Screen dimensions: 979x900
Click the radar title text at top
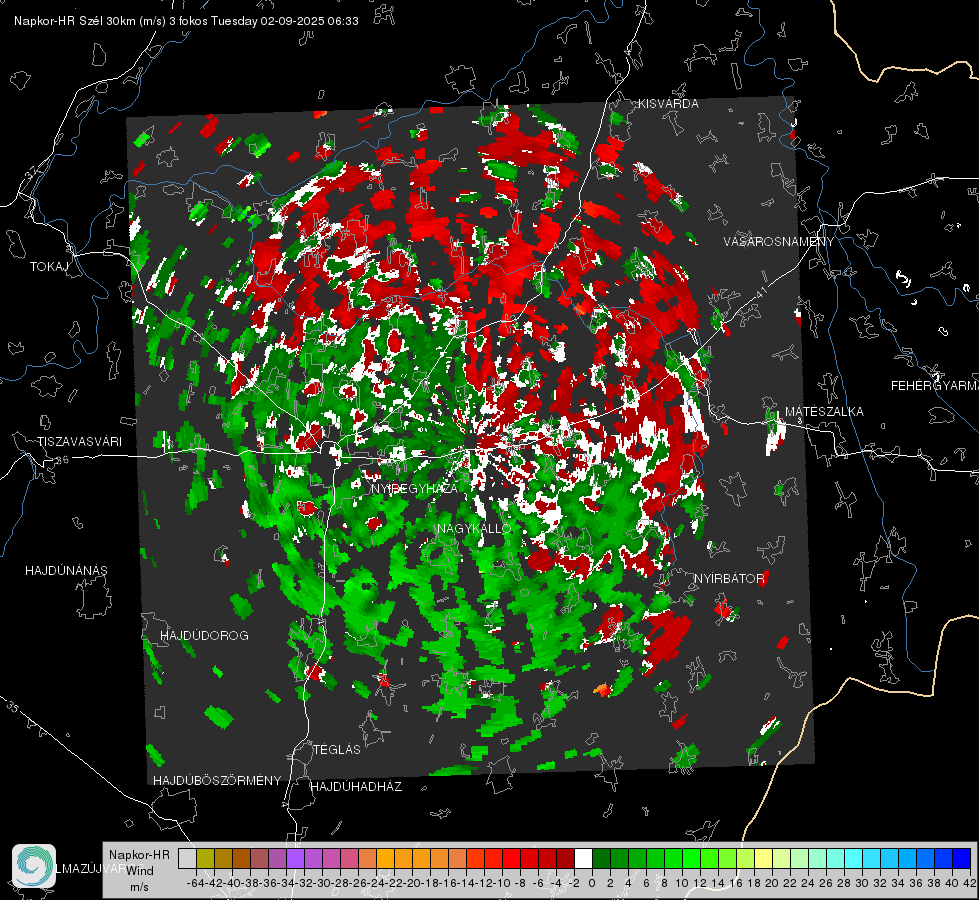coord(186,21)
